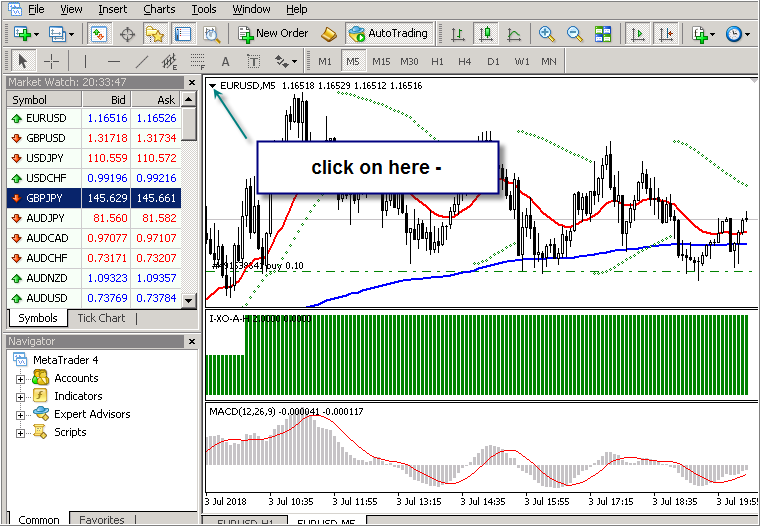Select the Fibonacci Retracement tool
The width and height of the screenshot is (760, 526).
pyautogui.click(x=197, y=61)
